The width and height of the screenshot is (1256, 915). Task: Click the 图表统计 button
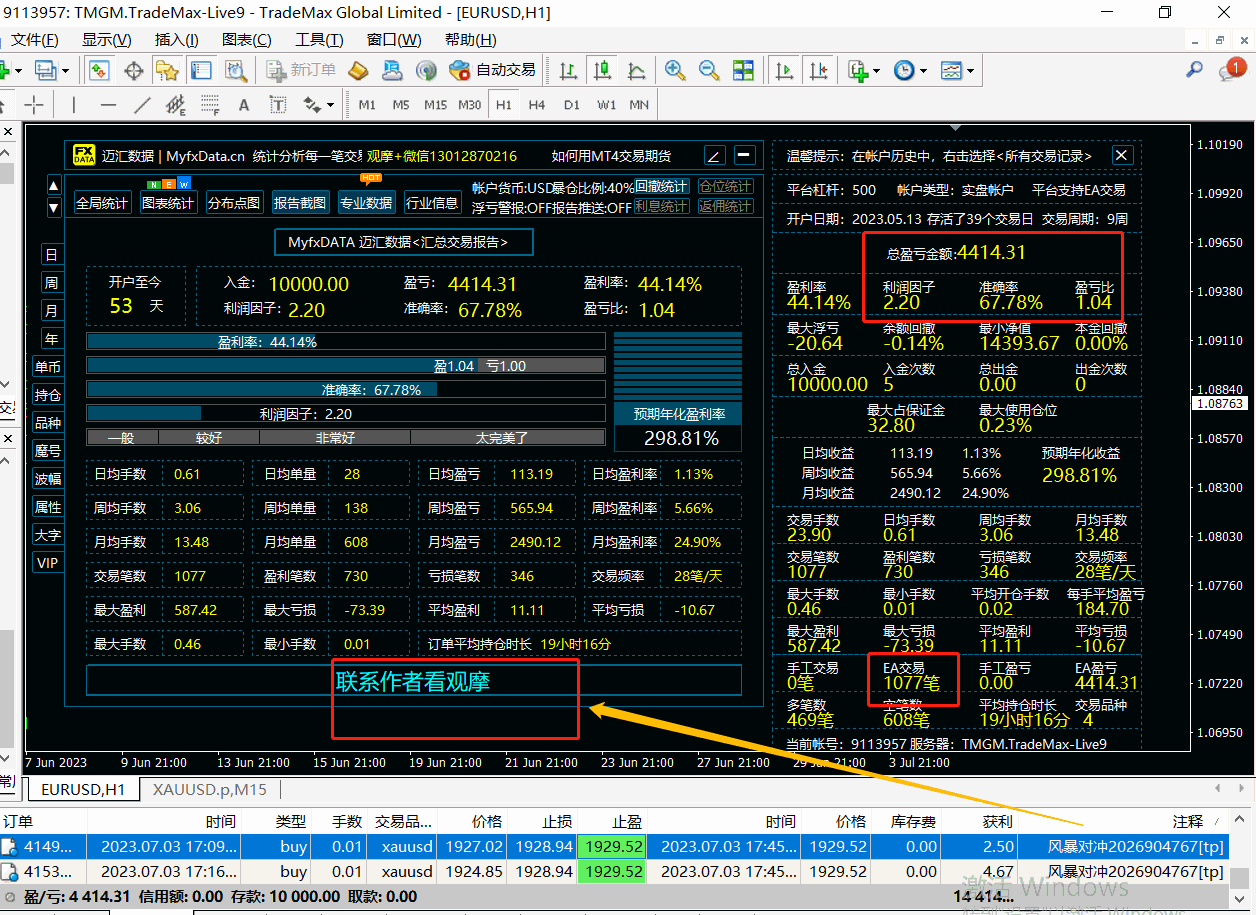pos(167,202)
